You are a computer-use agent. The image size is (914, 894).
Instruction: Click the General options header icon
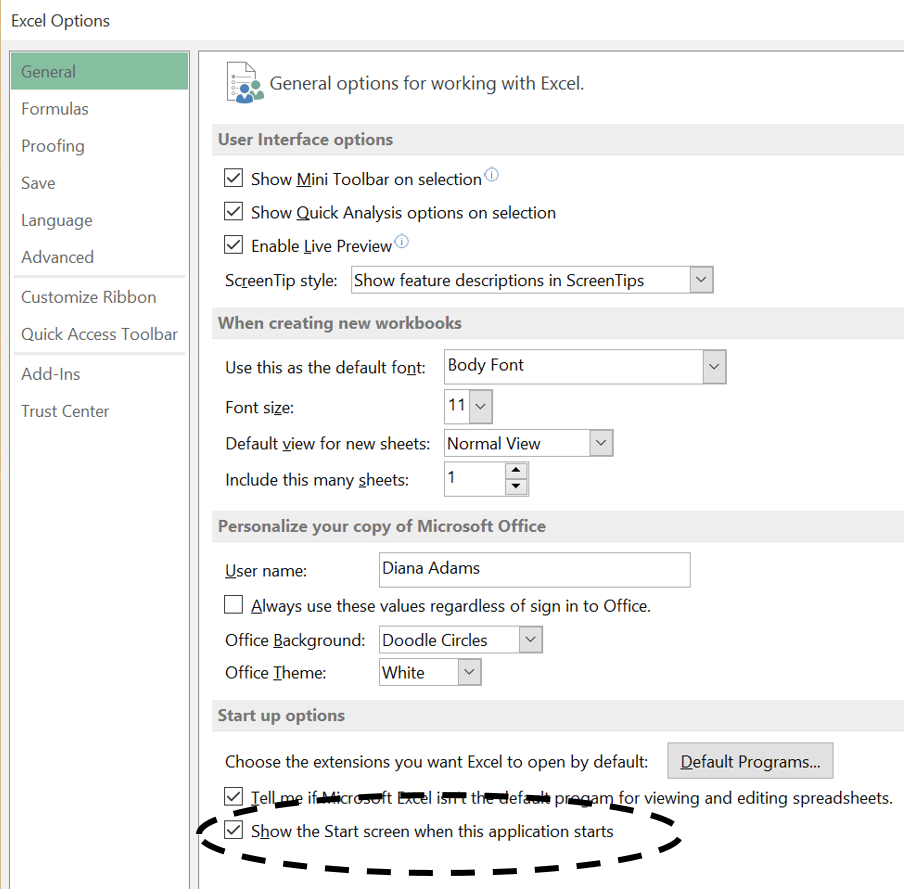(244, 83)
